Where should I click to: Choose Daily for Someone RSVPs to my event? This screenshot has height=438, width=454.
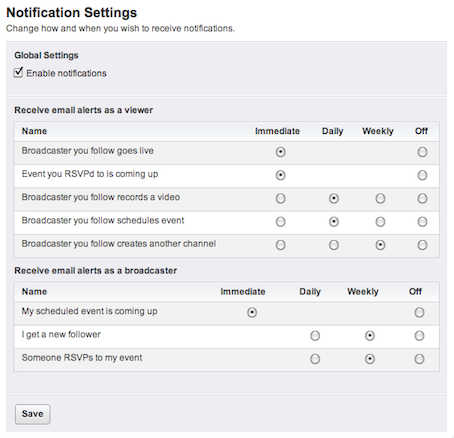click(315, 359)
